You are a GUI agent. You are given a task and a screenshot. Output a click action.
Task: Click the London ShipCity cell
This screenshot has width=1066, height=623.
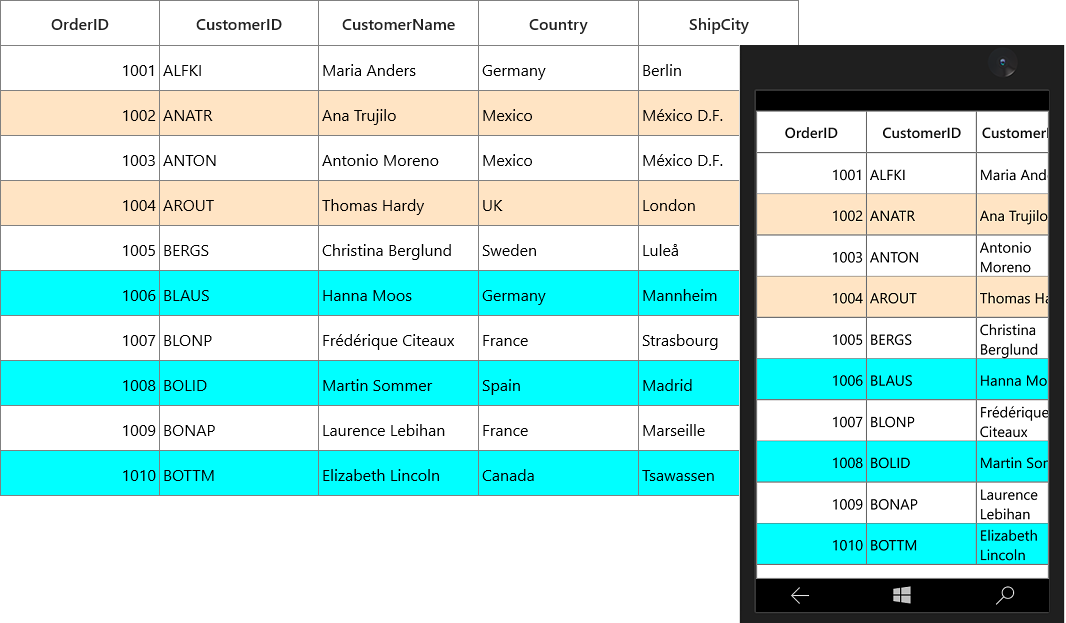click(689, 203)
